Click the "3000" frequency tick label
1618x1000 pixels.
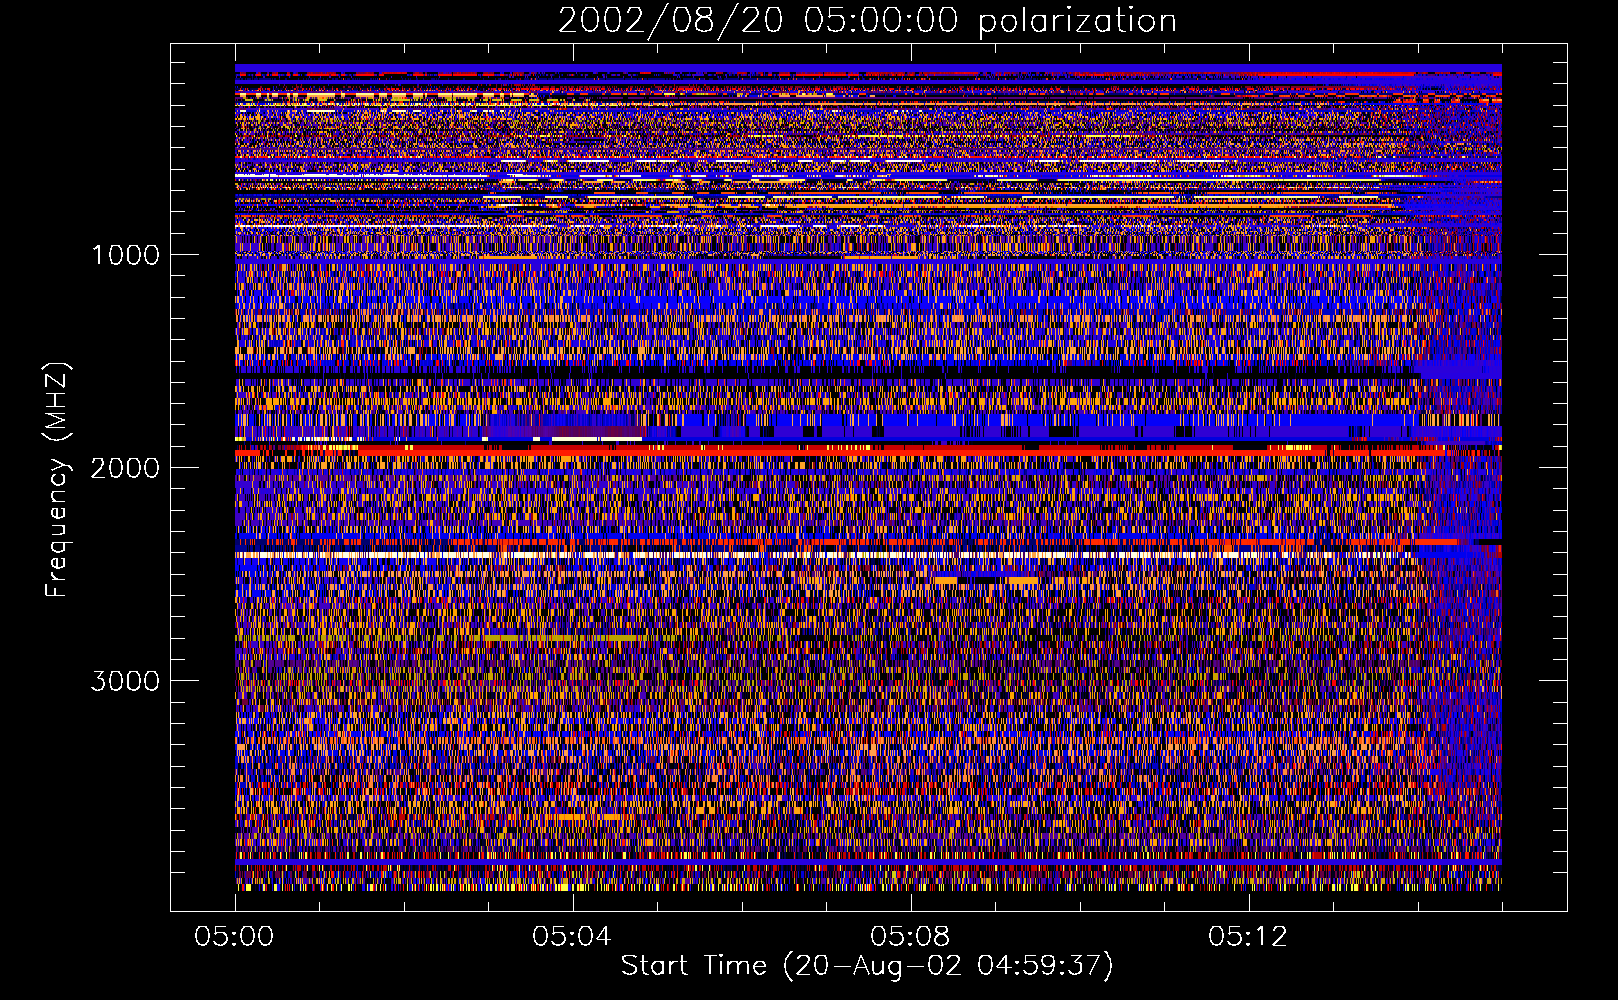pyautogui.click(x=126, y=681)
